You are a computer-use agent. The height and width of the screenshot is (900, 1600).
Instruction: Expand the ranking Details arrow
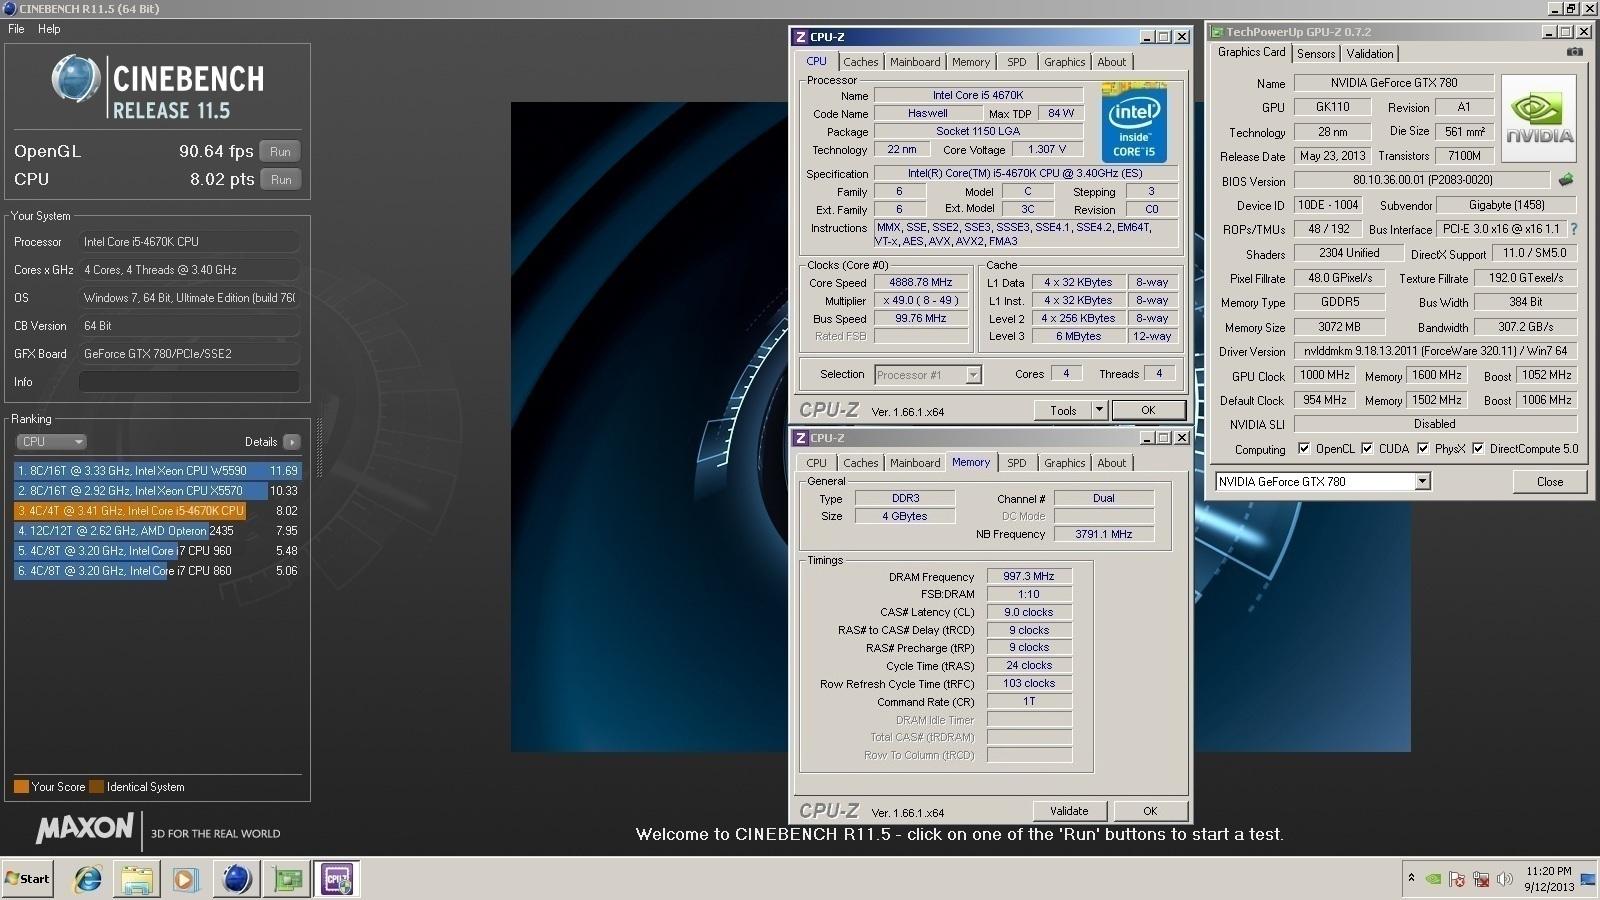[x=291, y=441]
